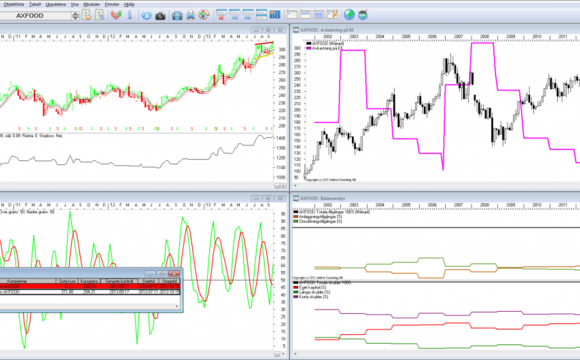Click the blue info icon in toolbar
Screen dimensions: 580x360
click(129, 15)
